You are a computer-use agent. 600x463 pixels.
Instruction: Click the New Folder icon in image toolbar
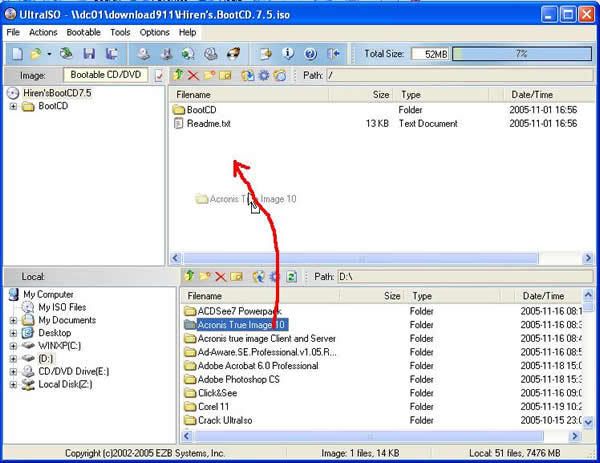(x=209, y=75)
